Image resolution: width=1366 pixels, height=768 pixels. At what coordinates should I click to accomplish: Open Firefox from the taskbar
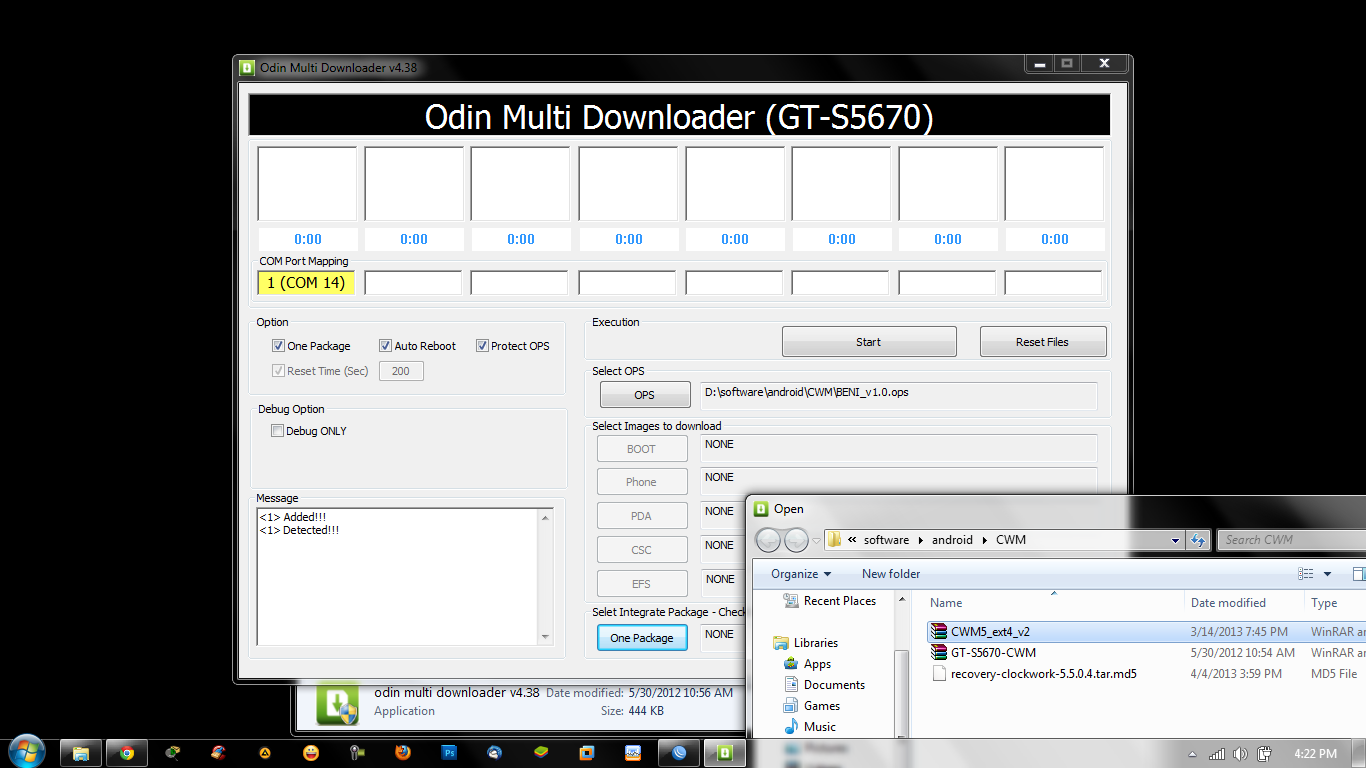coord(403,753)
